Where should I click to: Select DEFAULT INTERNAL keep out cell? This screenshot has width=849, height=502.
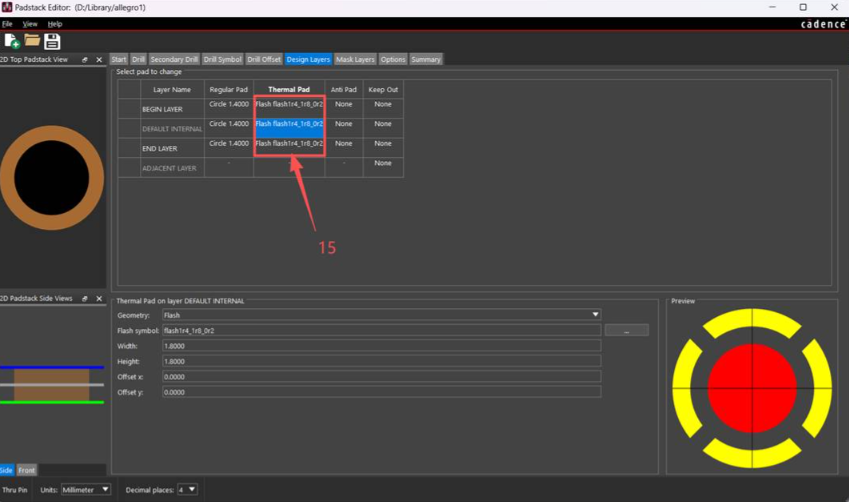[x=383, y=128]
